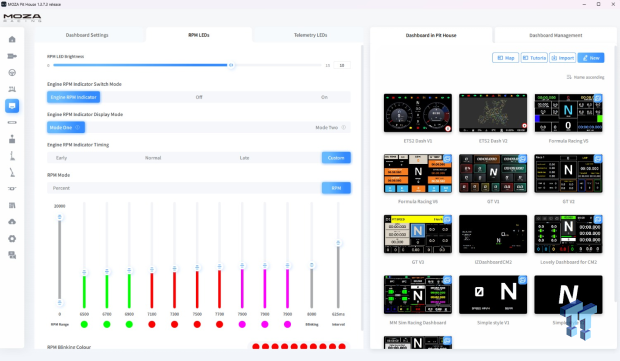The width and height of the screenshot is (620, 361).
Task: Open the racing seat icon in the sidebar
Action: point(12,89)
